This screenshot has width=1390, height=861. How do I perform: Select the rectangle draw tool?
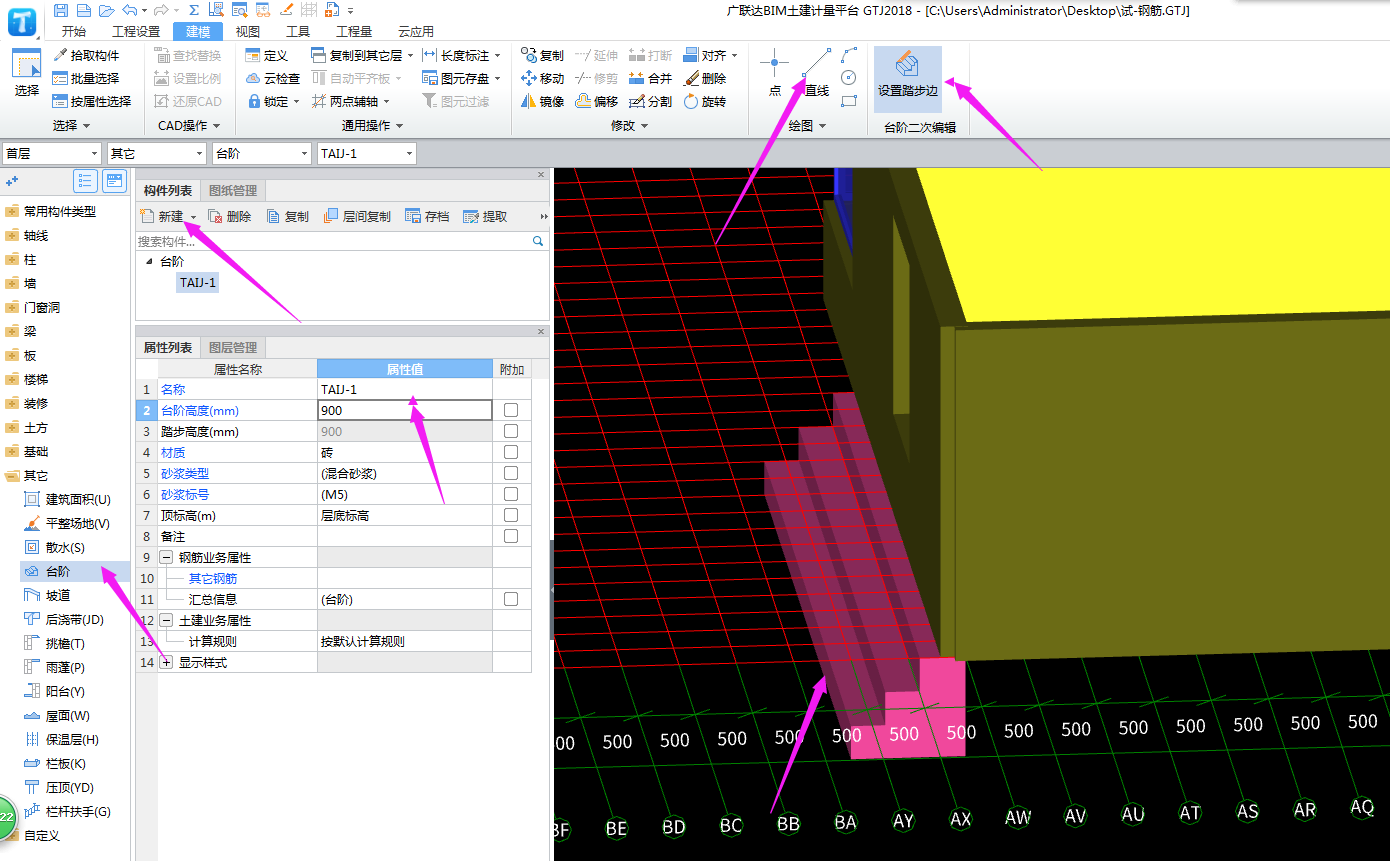[849, 101]
